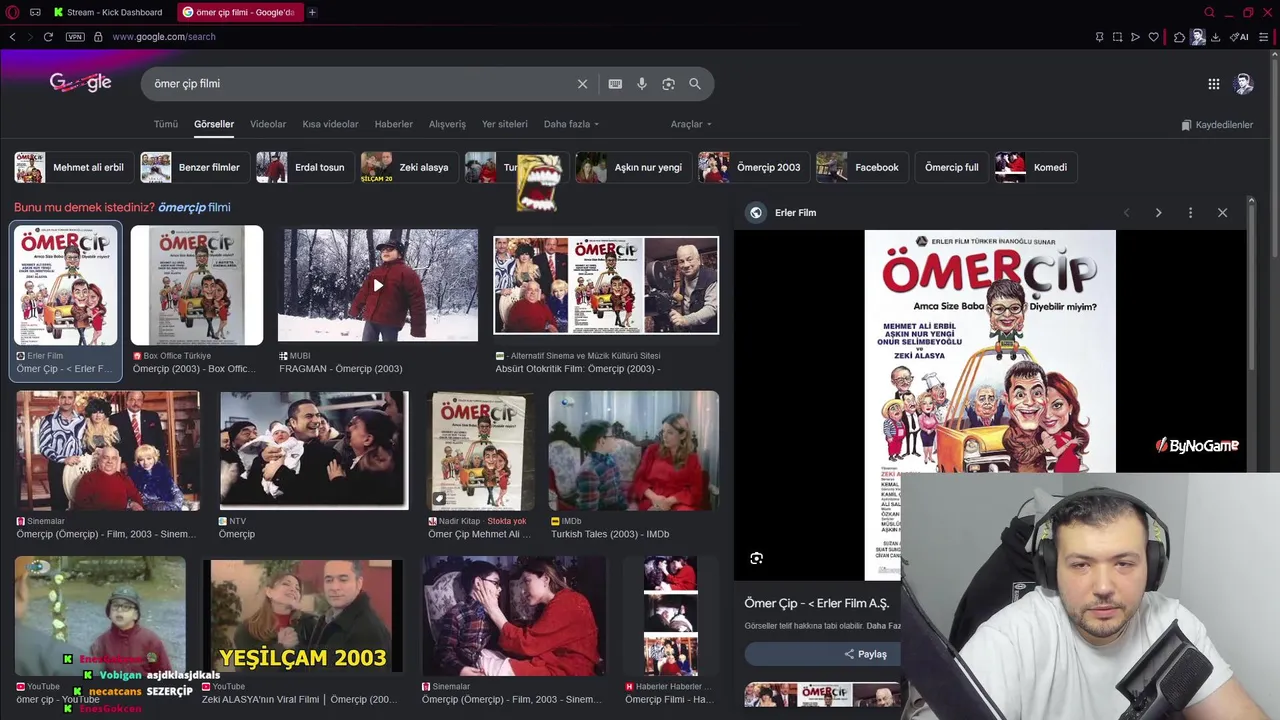This screenshot has height=720, width=1280.
Task: Open the pinboard pin icon
Action: [1099, 37]
